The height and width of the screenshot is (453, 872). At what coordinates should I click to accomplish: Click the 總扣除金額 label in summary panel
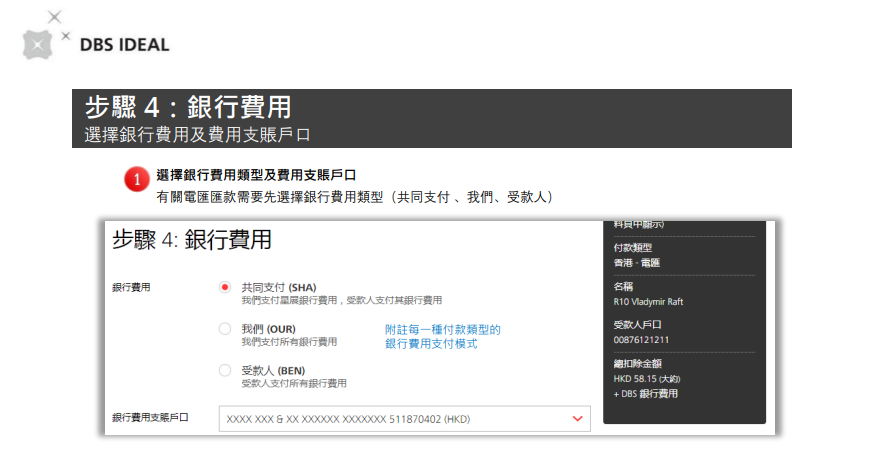point(637,364)
